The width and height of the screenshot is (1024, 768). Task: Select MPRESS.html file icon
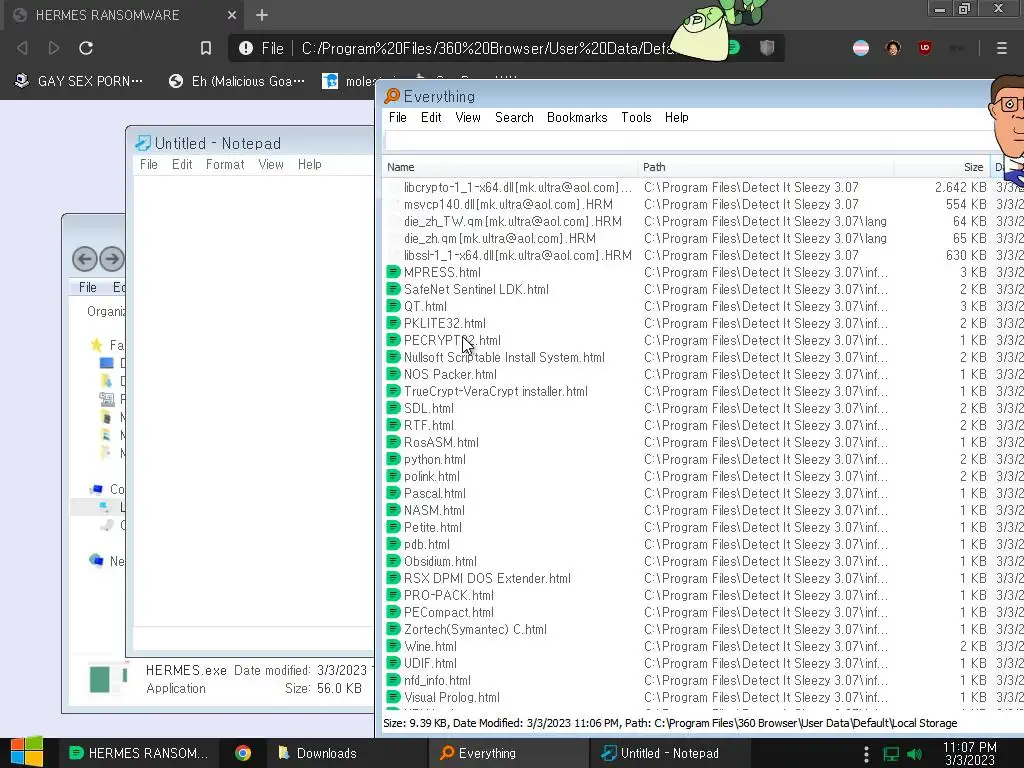click(393, 272)
